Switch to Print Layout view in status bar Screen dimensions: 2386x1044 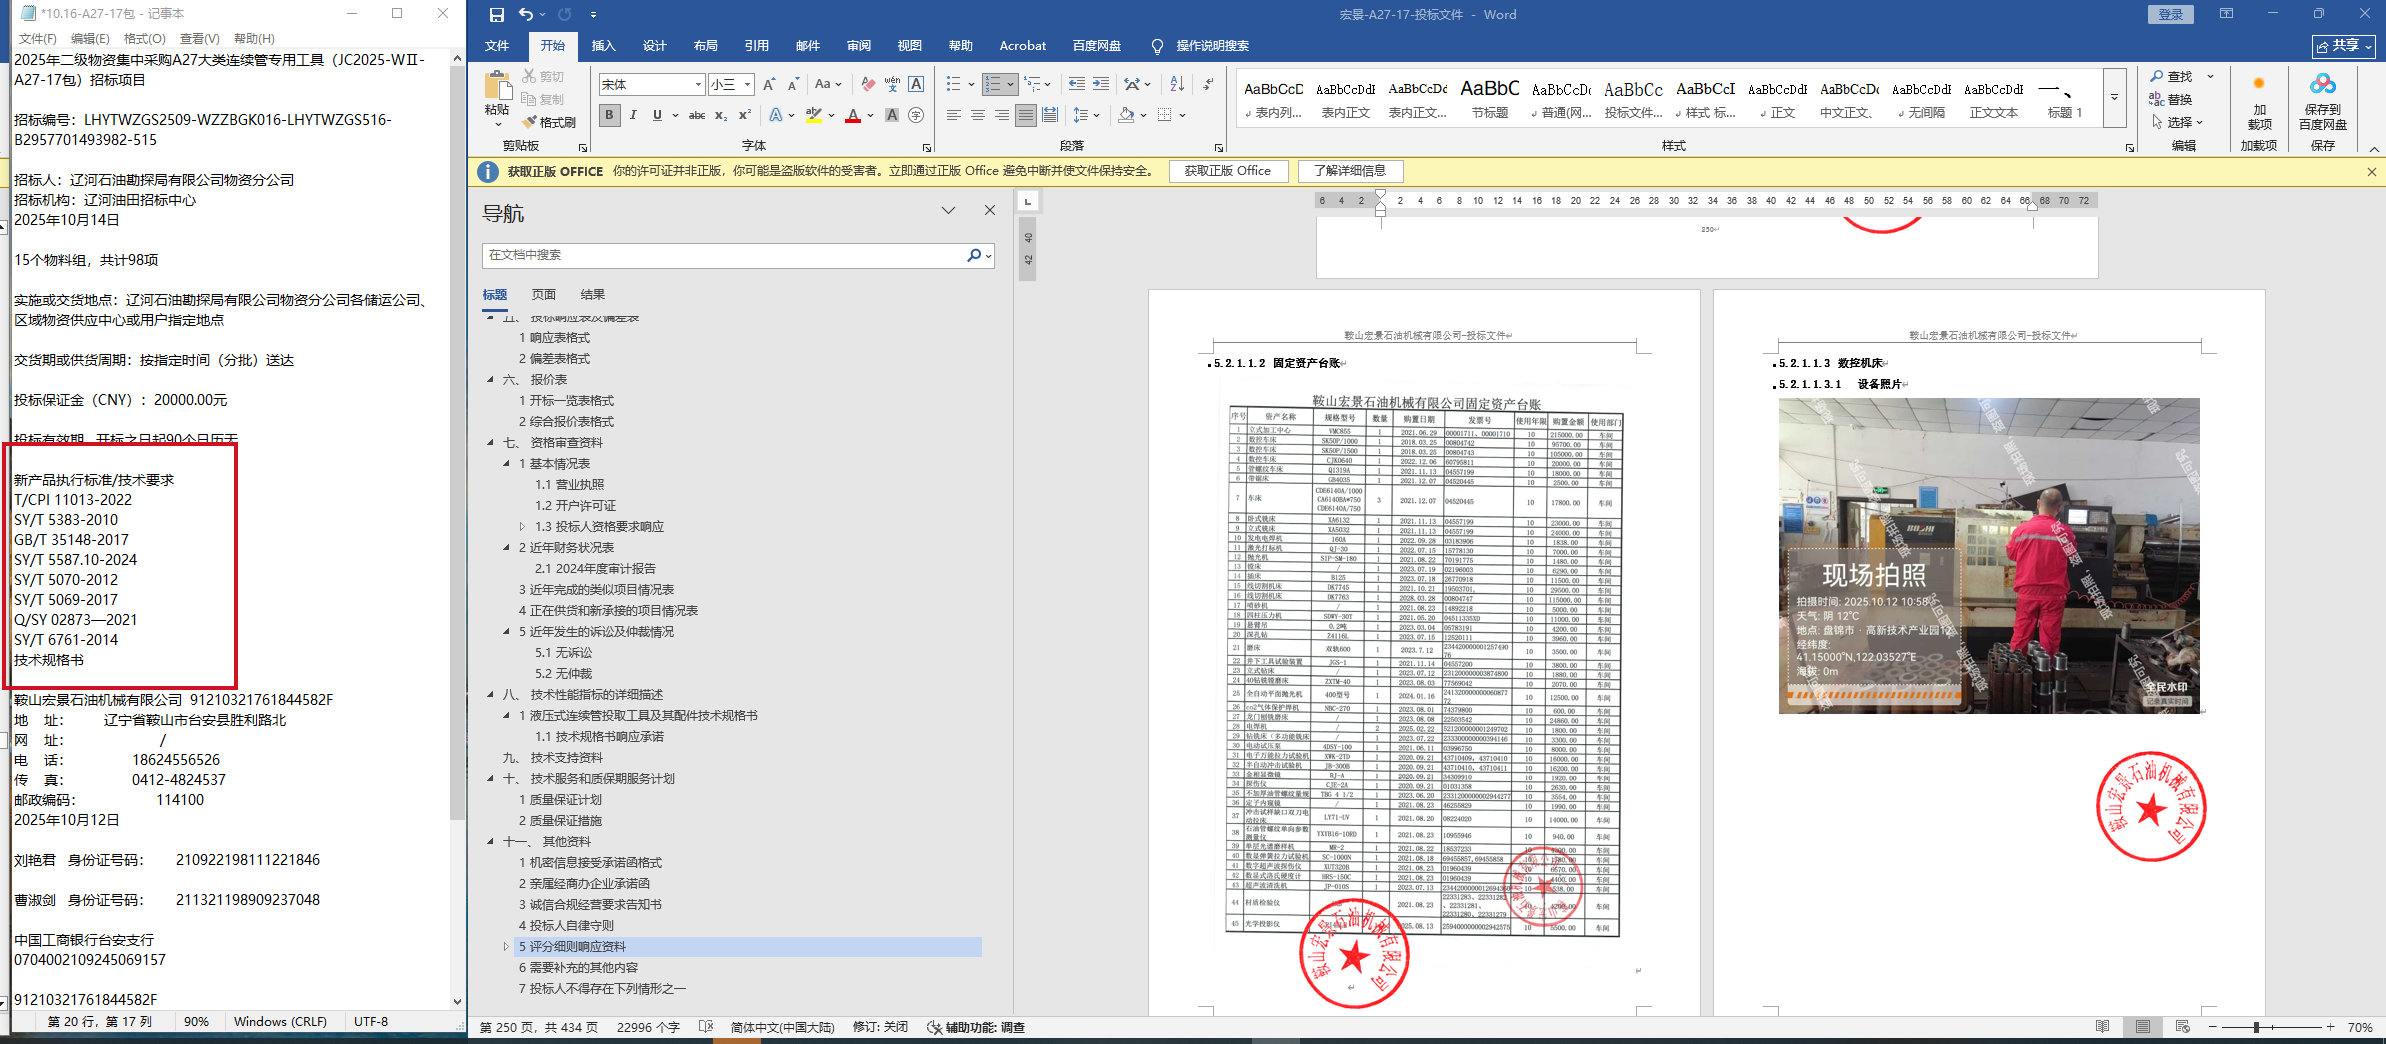[2143, 1027]
